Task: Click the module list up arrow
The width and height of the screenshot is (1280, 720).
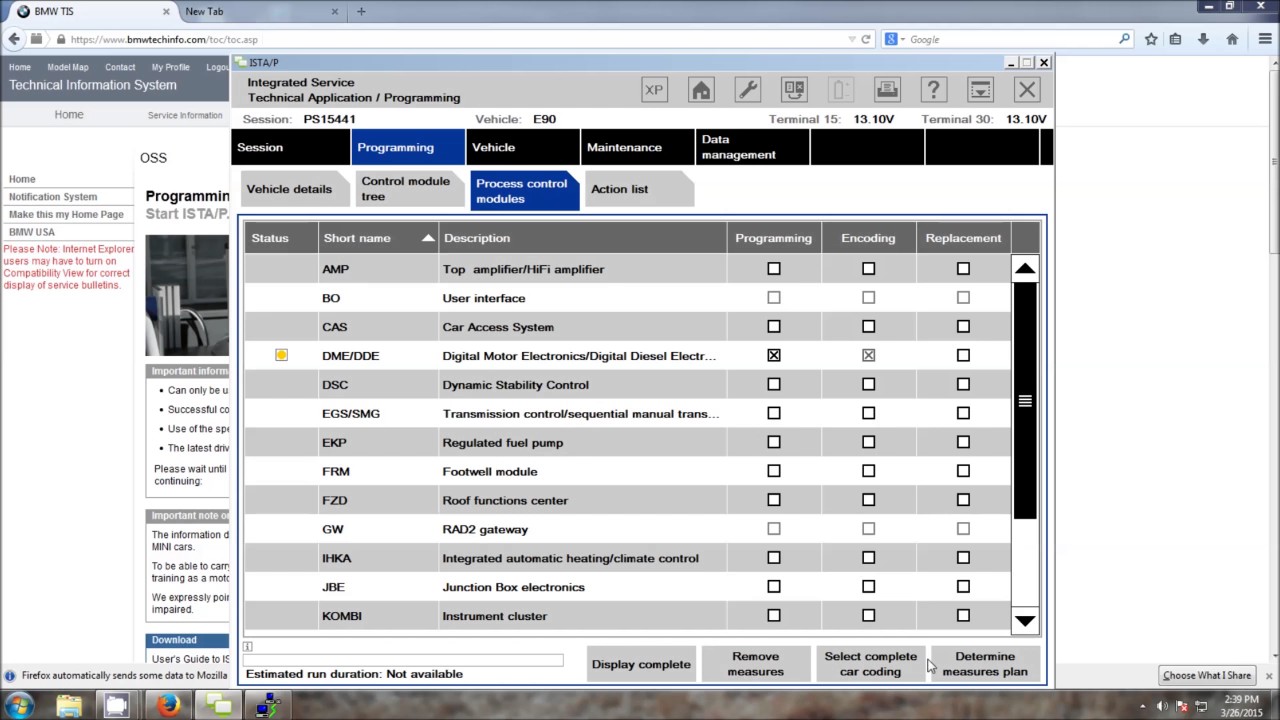Action: (x=1025, y=269)
